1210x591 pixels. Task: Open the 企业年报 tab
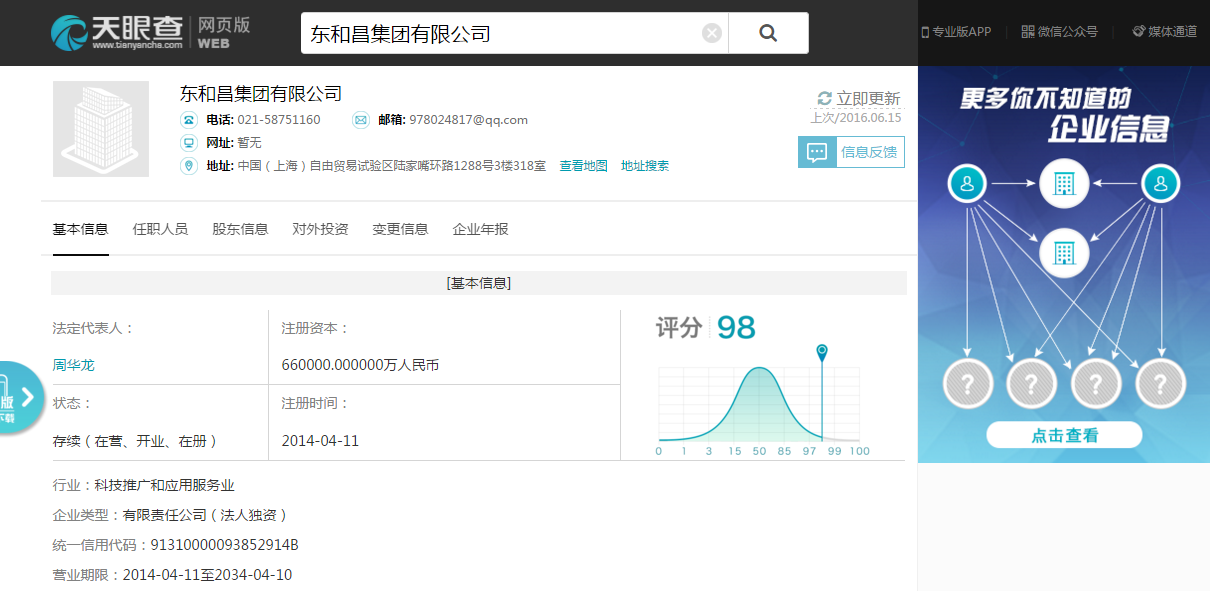pos(480,229)
